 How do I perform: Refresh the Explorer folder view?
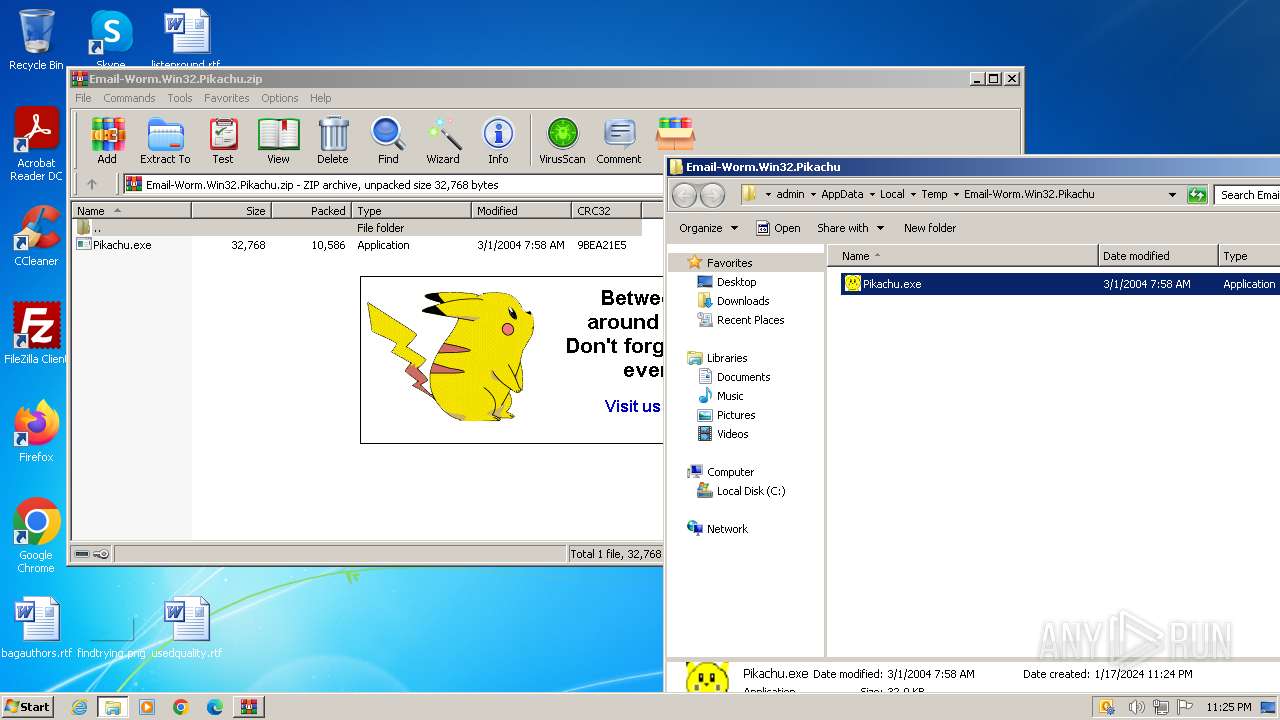pos(1197,194)
